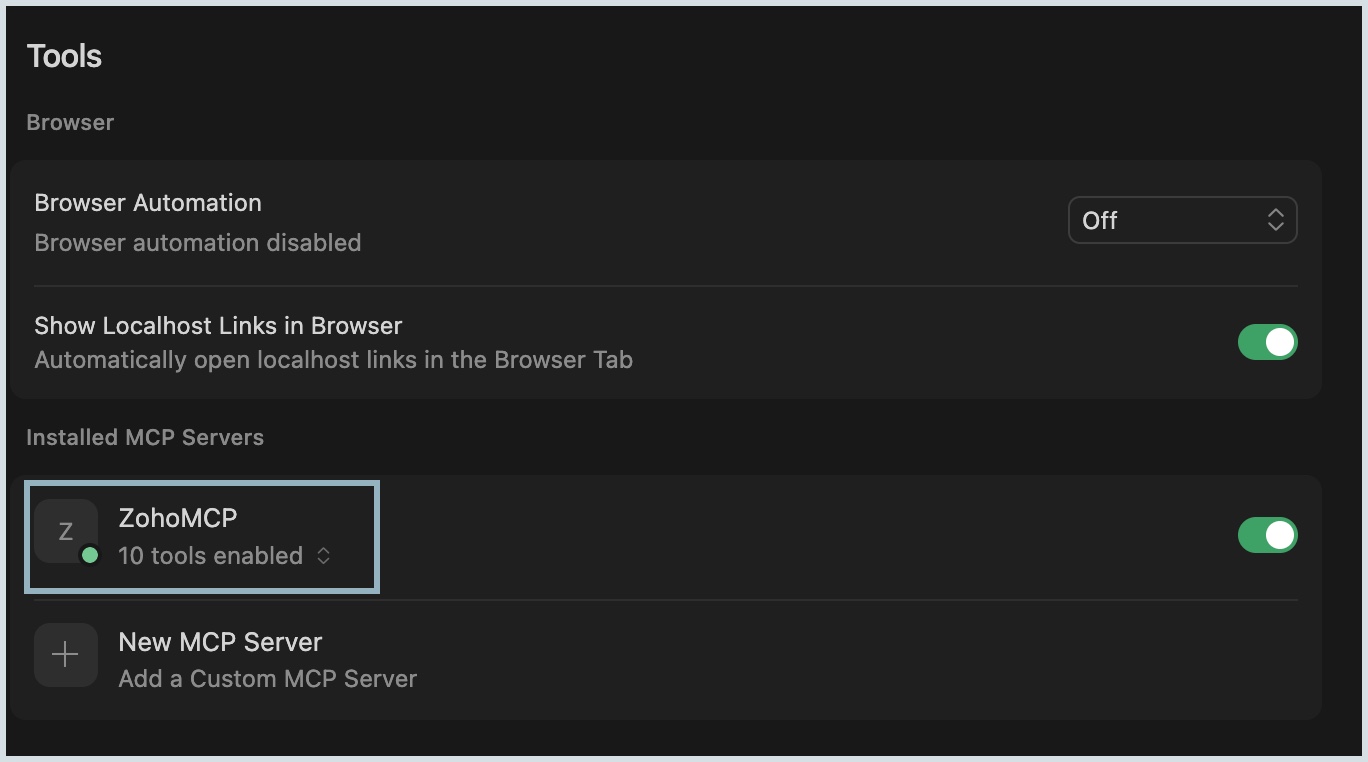Click the "Automatically open localhost links" description text
This screenshot has width=1368, height=762.
point(333,360)
